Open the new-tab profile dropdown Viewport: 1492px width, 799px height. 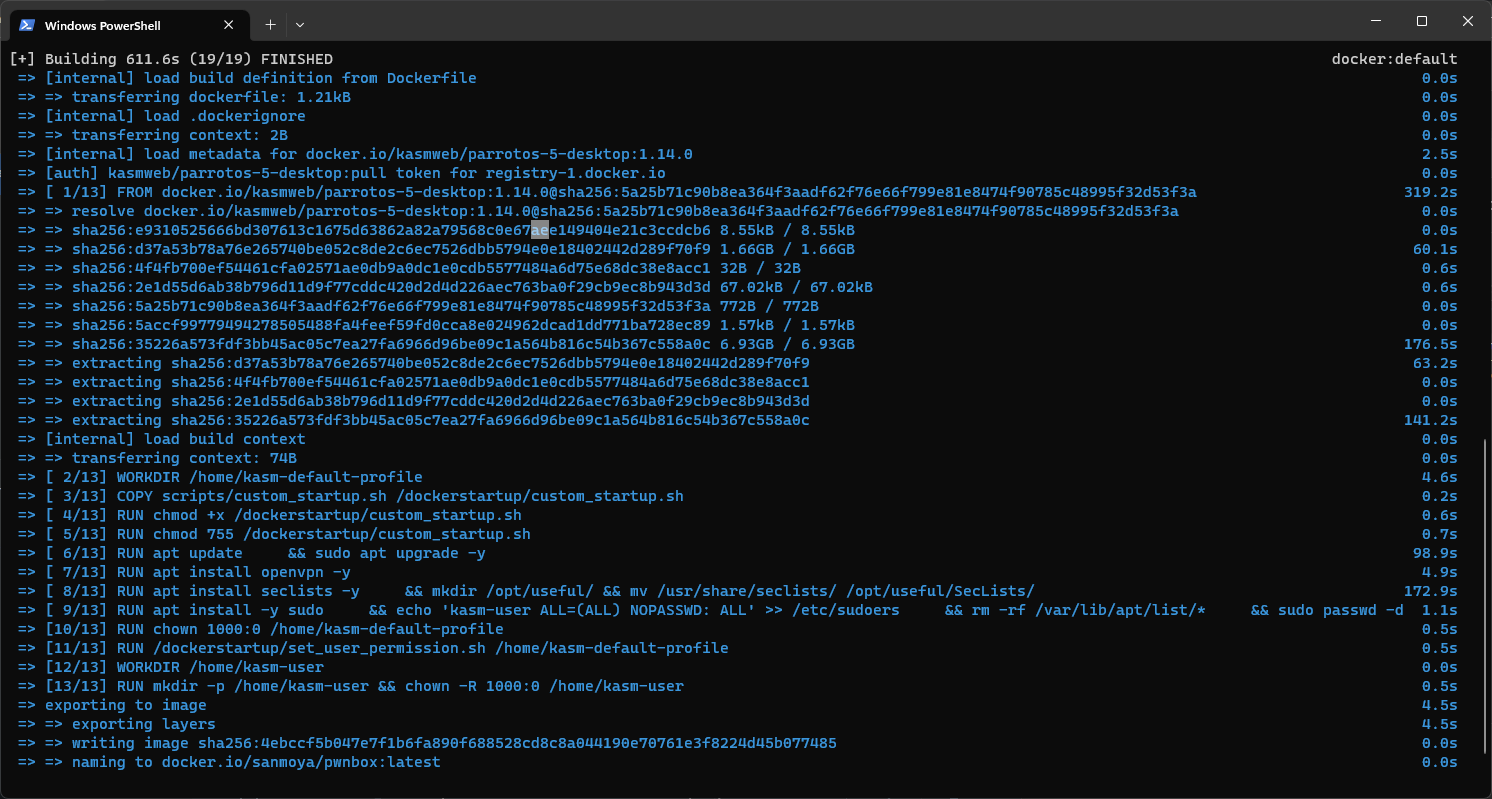coord(300,24)
